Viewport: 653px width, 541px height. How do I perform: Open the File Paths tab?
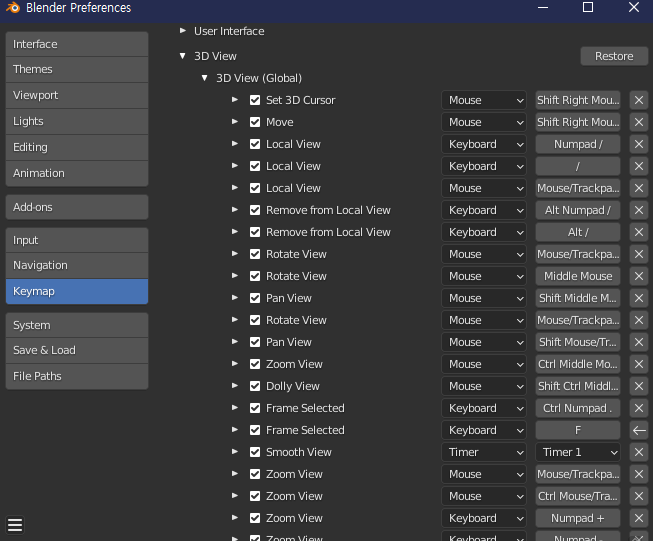[x=77, y=376]
